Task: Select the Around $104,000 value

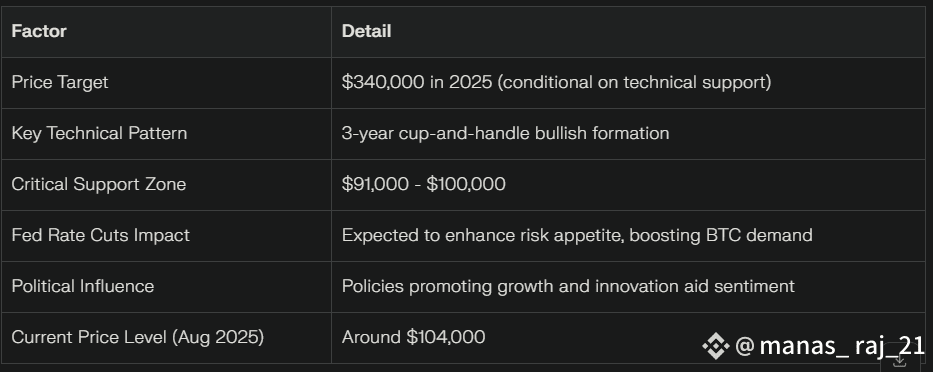Action: [x=413, y=337]
